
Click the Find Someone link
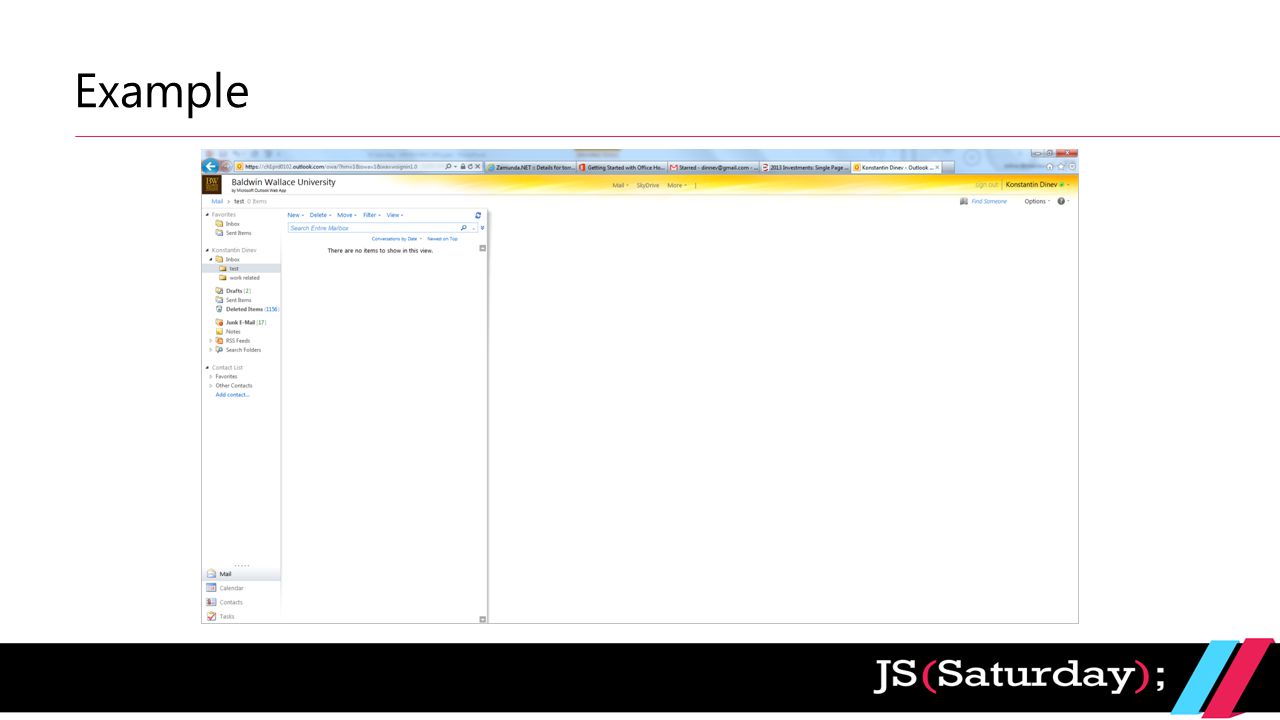(x=989, y=201)
